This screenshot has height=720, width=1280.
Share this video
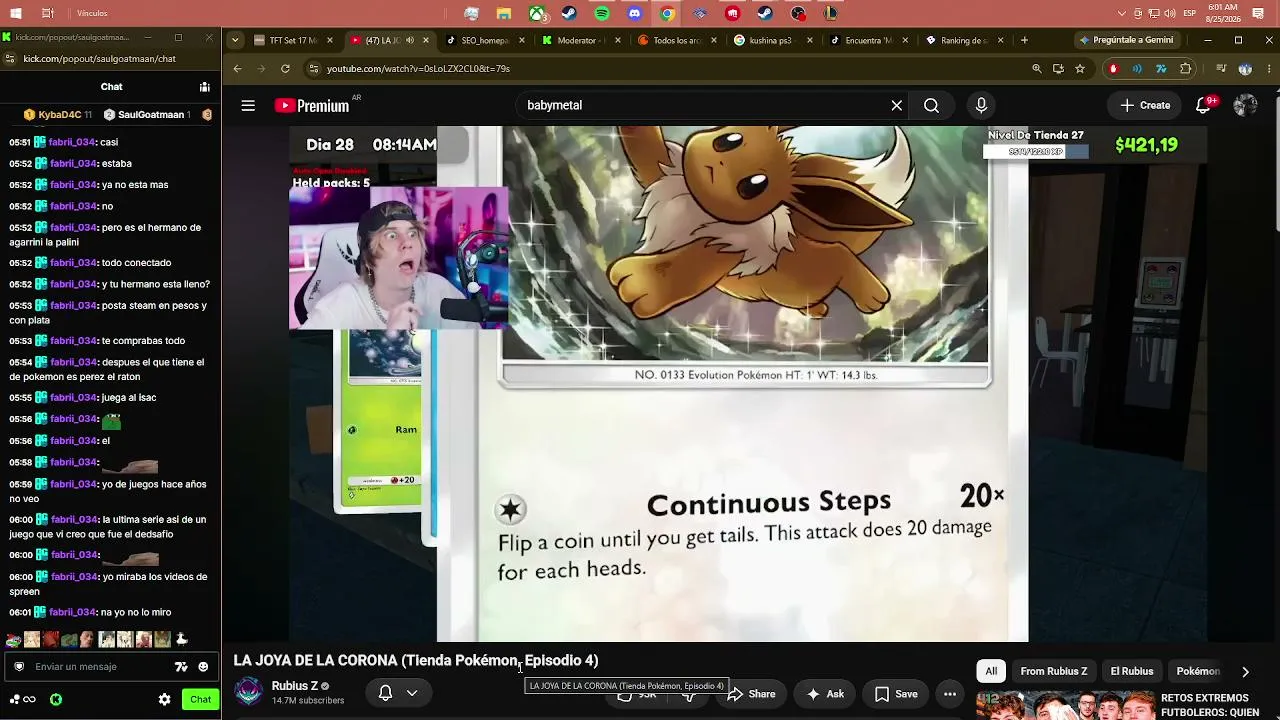pos(752,694)
